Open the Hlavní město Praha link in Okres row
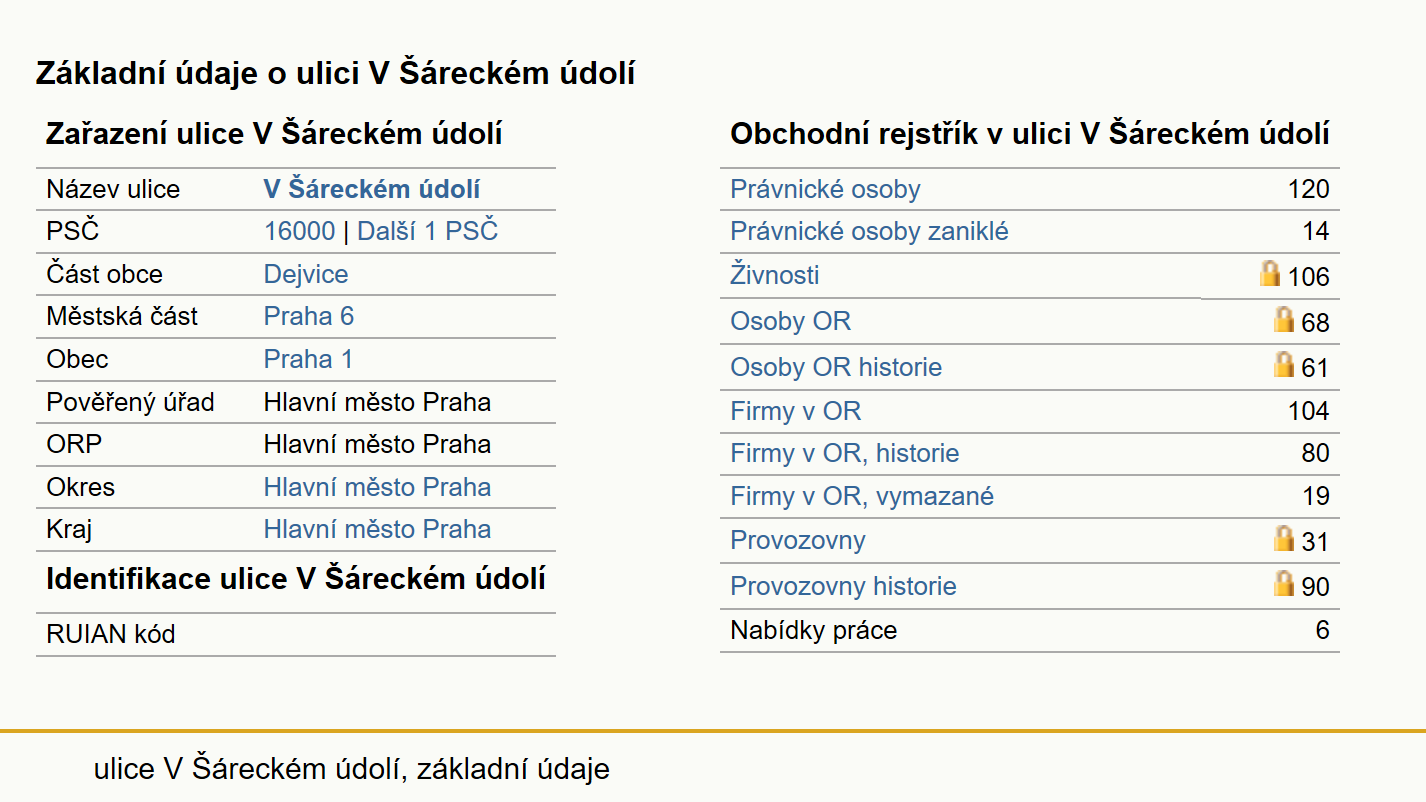This screenshot has width=1426, height=802. 377,487
